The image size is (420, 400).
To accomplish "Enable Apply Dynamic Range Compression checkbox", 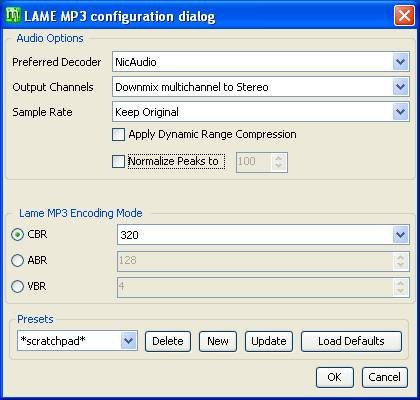I will coord(118,135).
